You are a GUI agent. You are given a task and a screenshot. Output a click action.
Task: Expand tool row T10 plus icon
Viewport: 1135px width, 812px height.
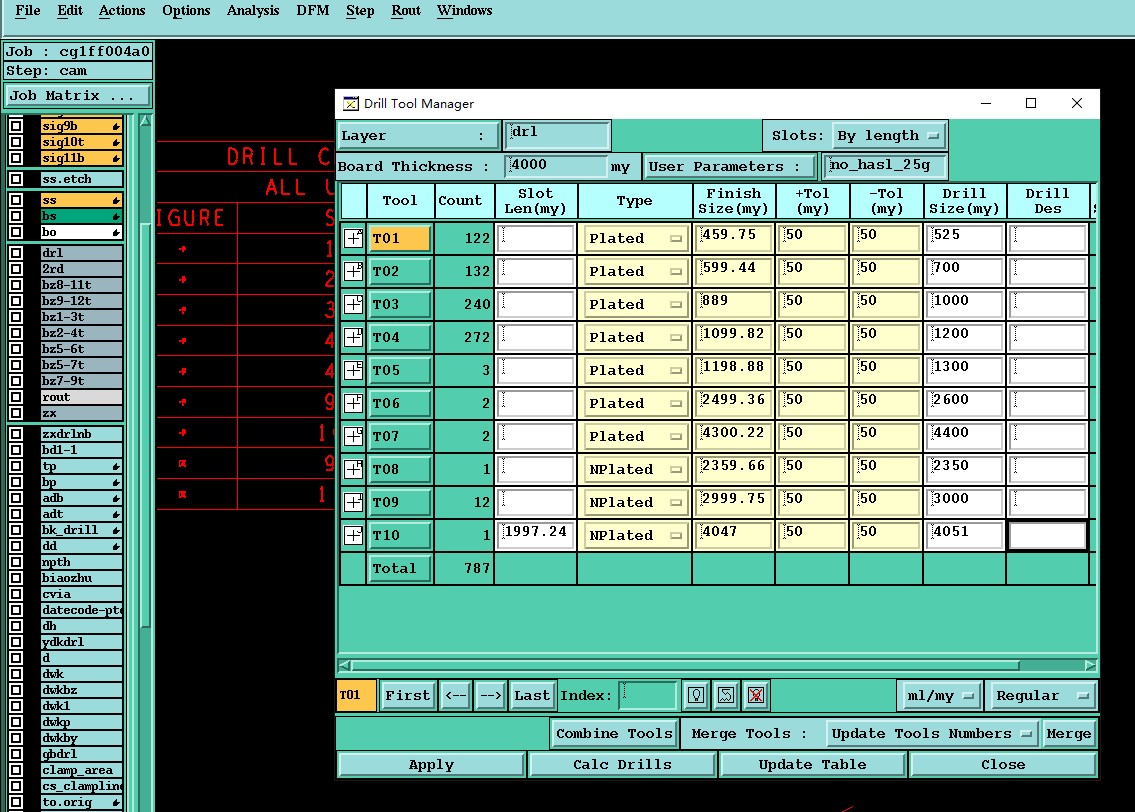tap(353, 535)
